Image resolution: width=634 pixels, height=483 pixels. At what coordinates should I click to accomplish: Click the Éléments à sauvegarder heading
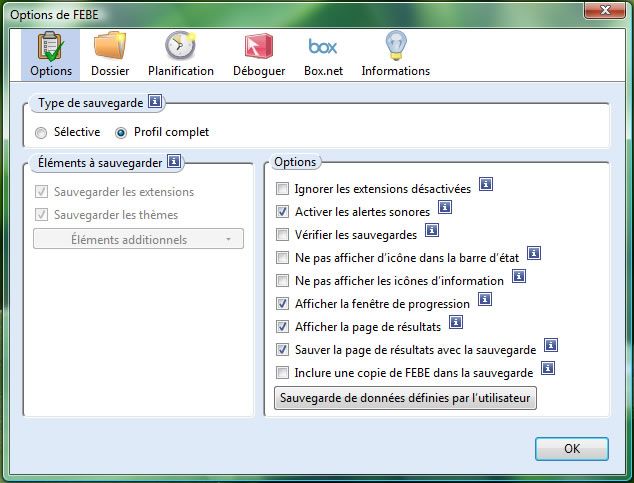[100, 162]
